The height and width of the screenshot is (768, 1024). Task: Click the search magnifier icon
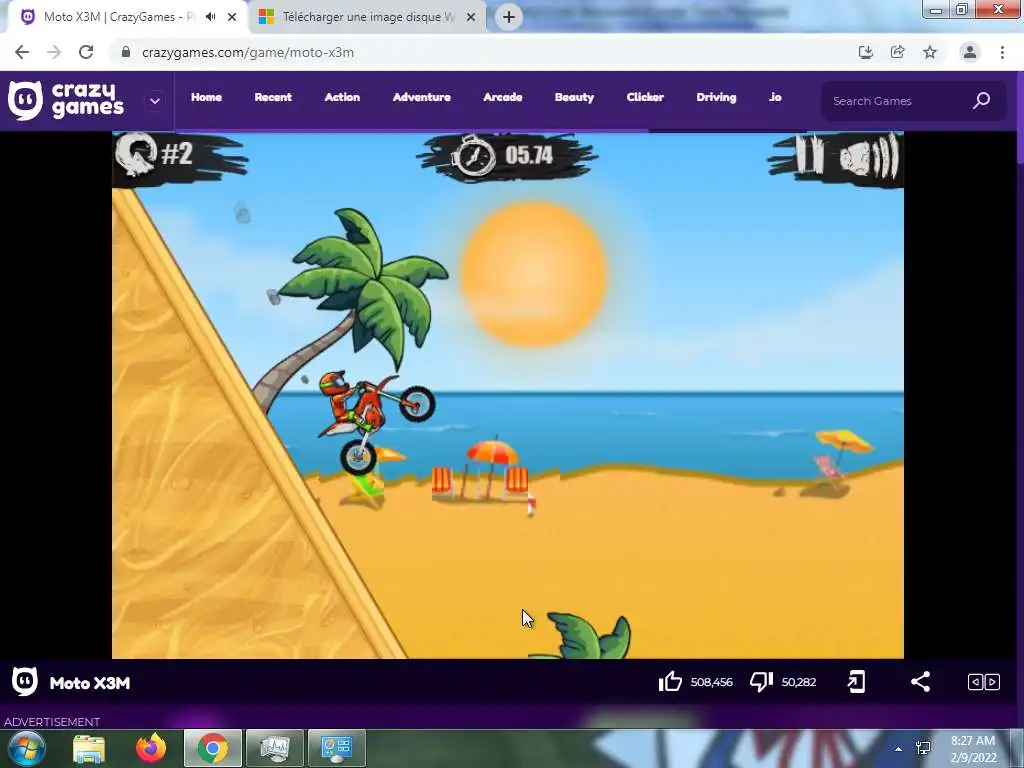(982, 101)
